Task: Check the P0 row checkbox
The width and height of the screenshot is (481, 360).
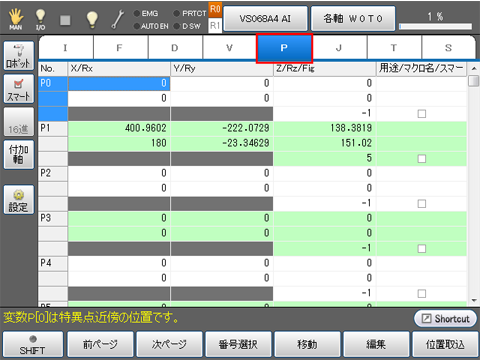Action: pos(422,114)
